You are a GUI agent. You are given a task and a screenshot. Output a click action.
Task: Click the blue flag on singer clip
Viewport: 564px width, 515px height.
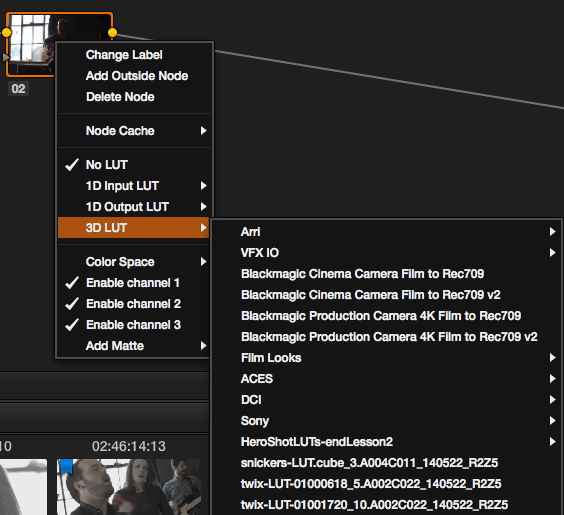[x=67, y=466]
